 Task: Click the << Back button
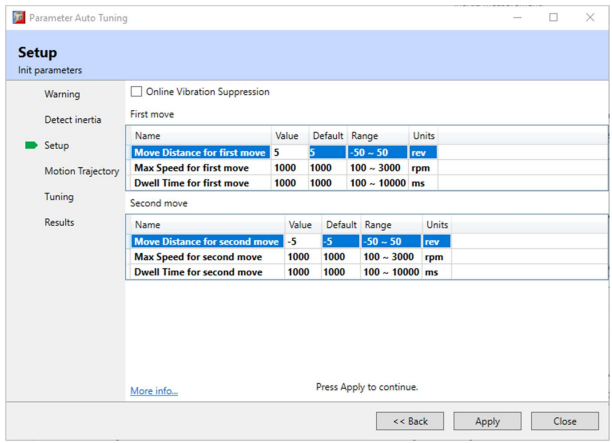410,421
